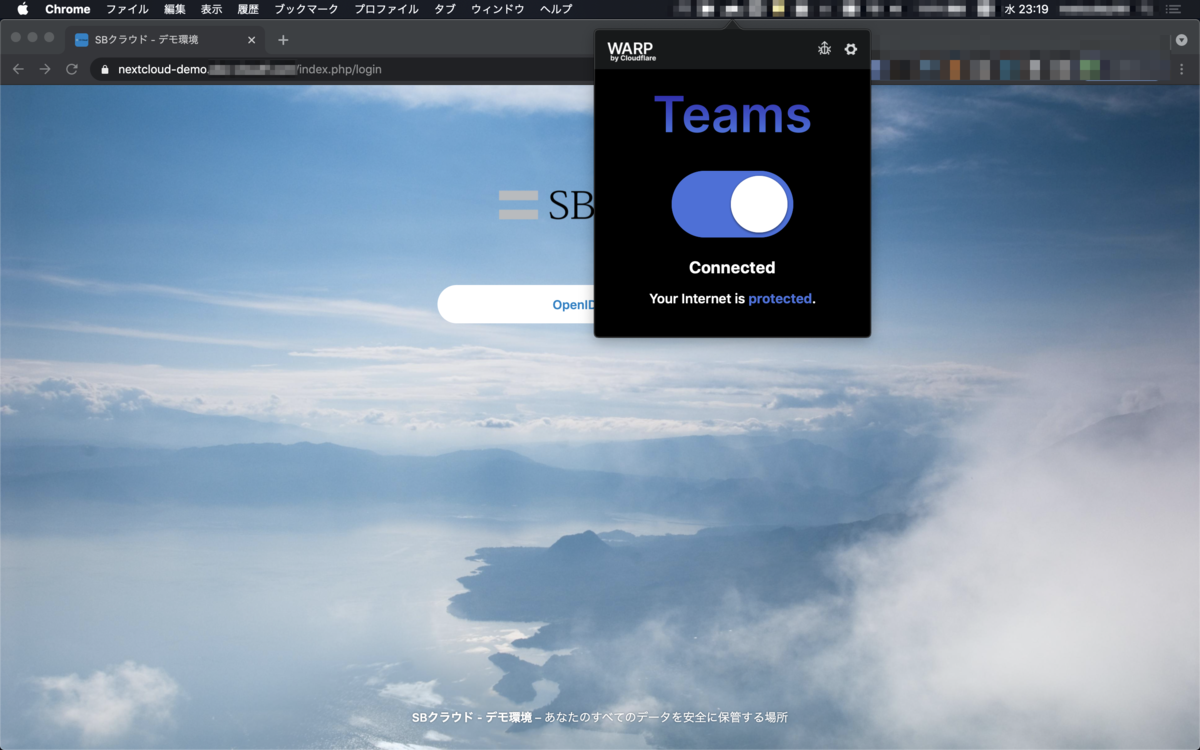Screen dimensions: 1200x750
Task: Open the 編集 menu
Action: coord(175,9)
